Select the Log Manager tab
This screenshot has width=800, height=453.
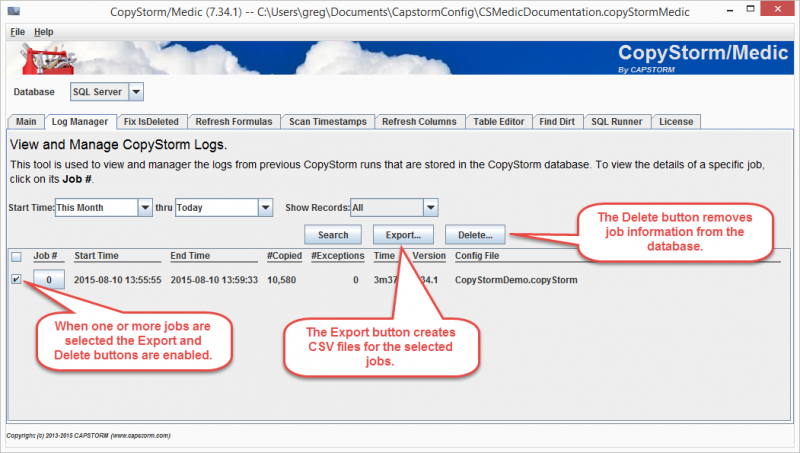click(x=80, y=121)
